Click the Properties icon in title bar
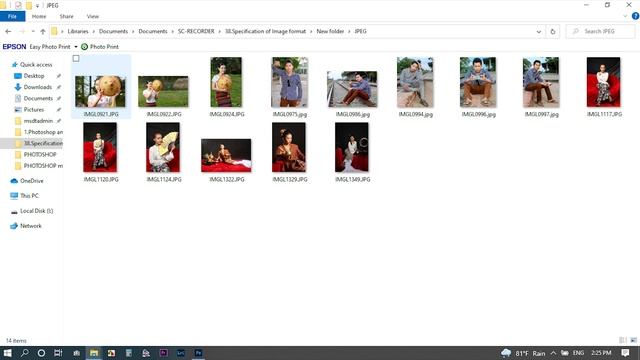Image resolution: width=640 pixels, height=360 pixels. tap(18, 5)
